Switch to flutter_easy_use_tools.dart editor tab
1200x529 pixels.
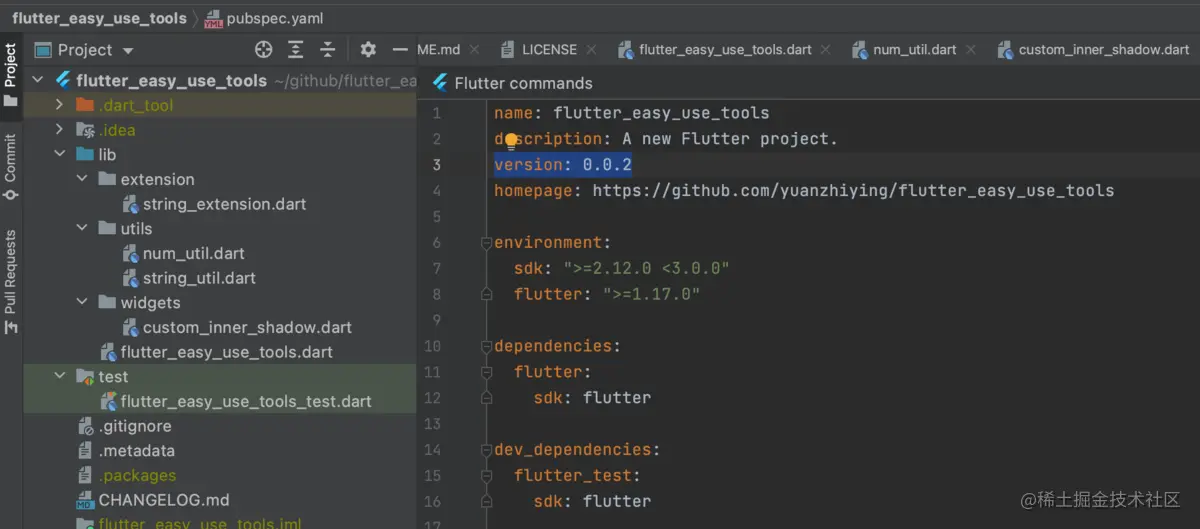(725, 49)
